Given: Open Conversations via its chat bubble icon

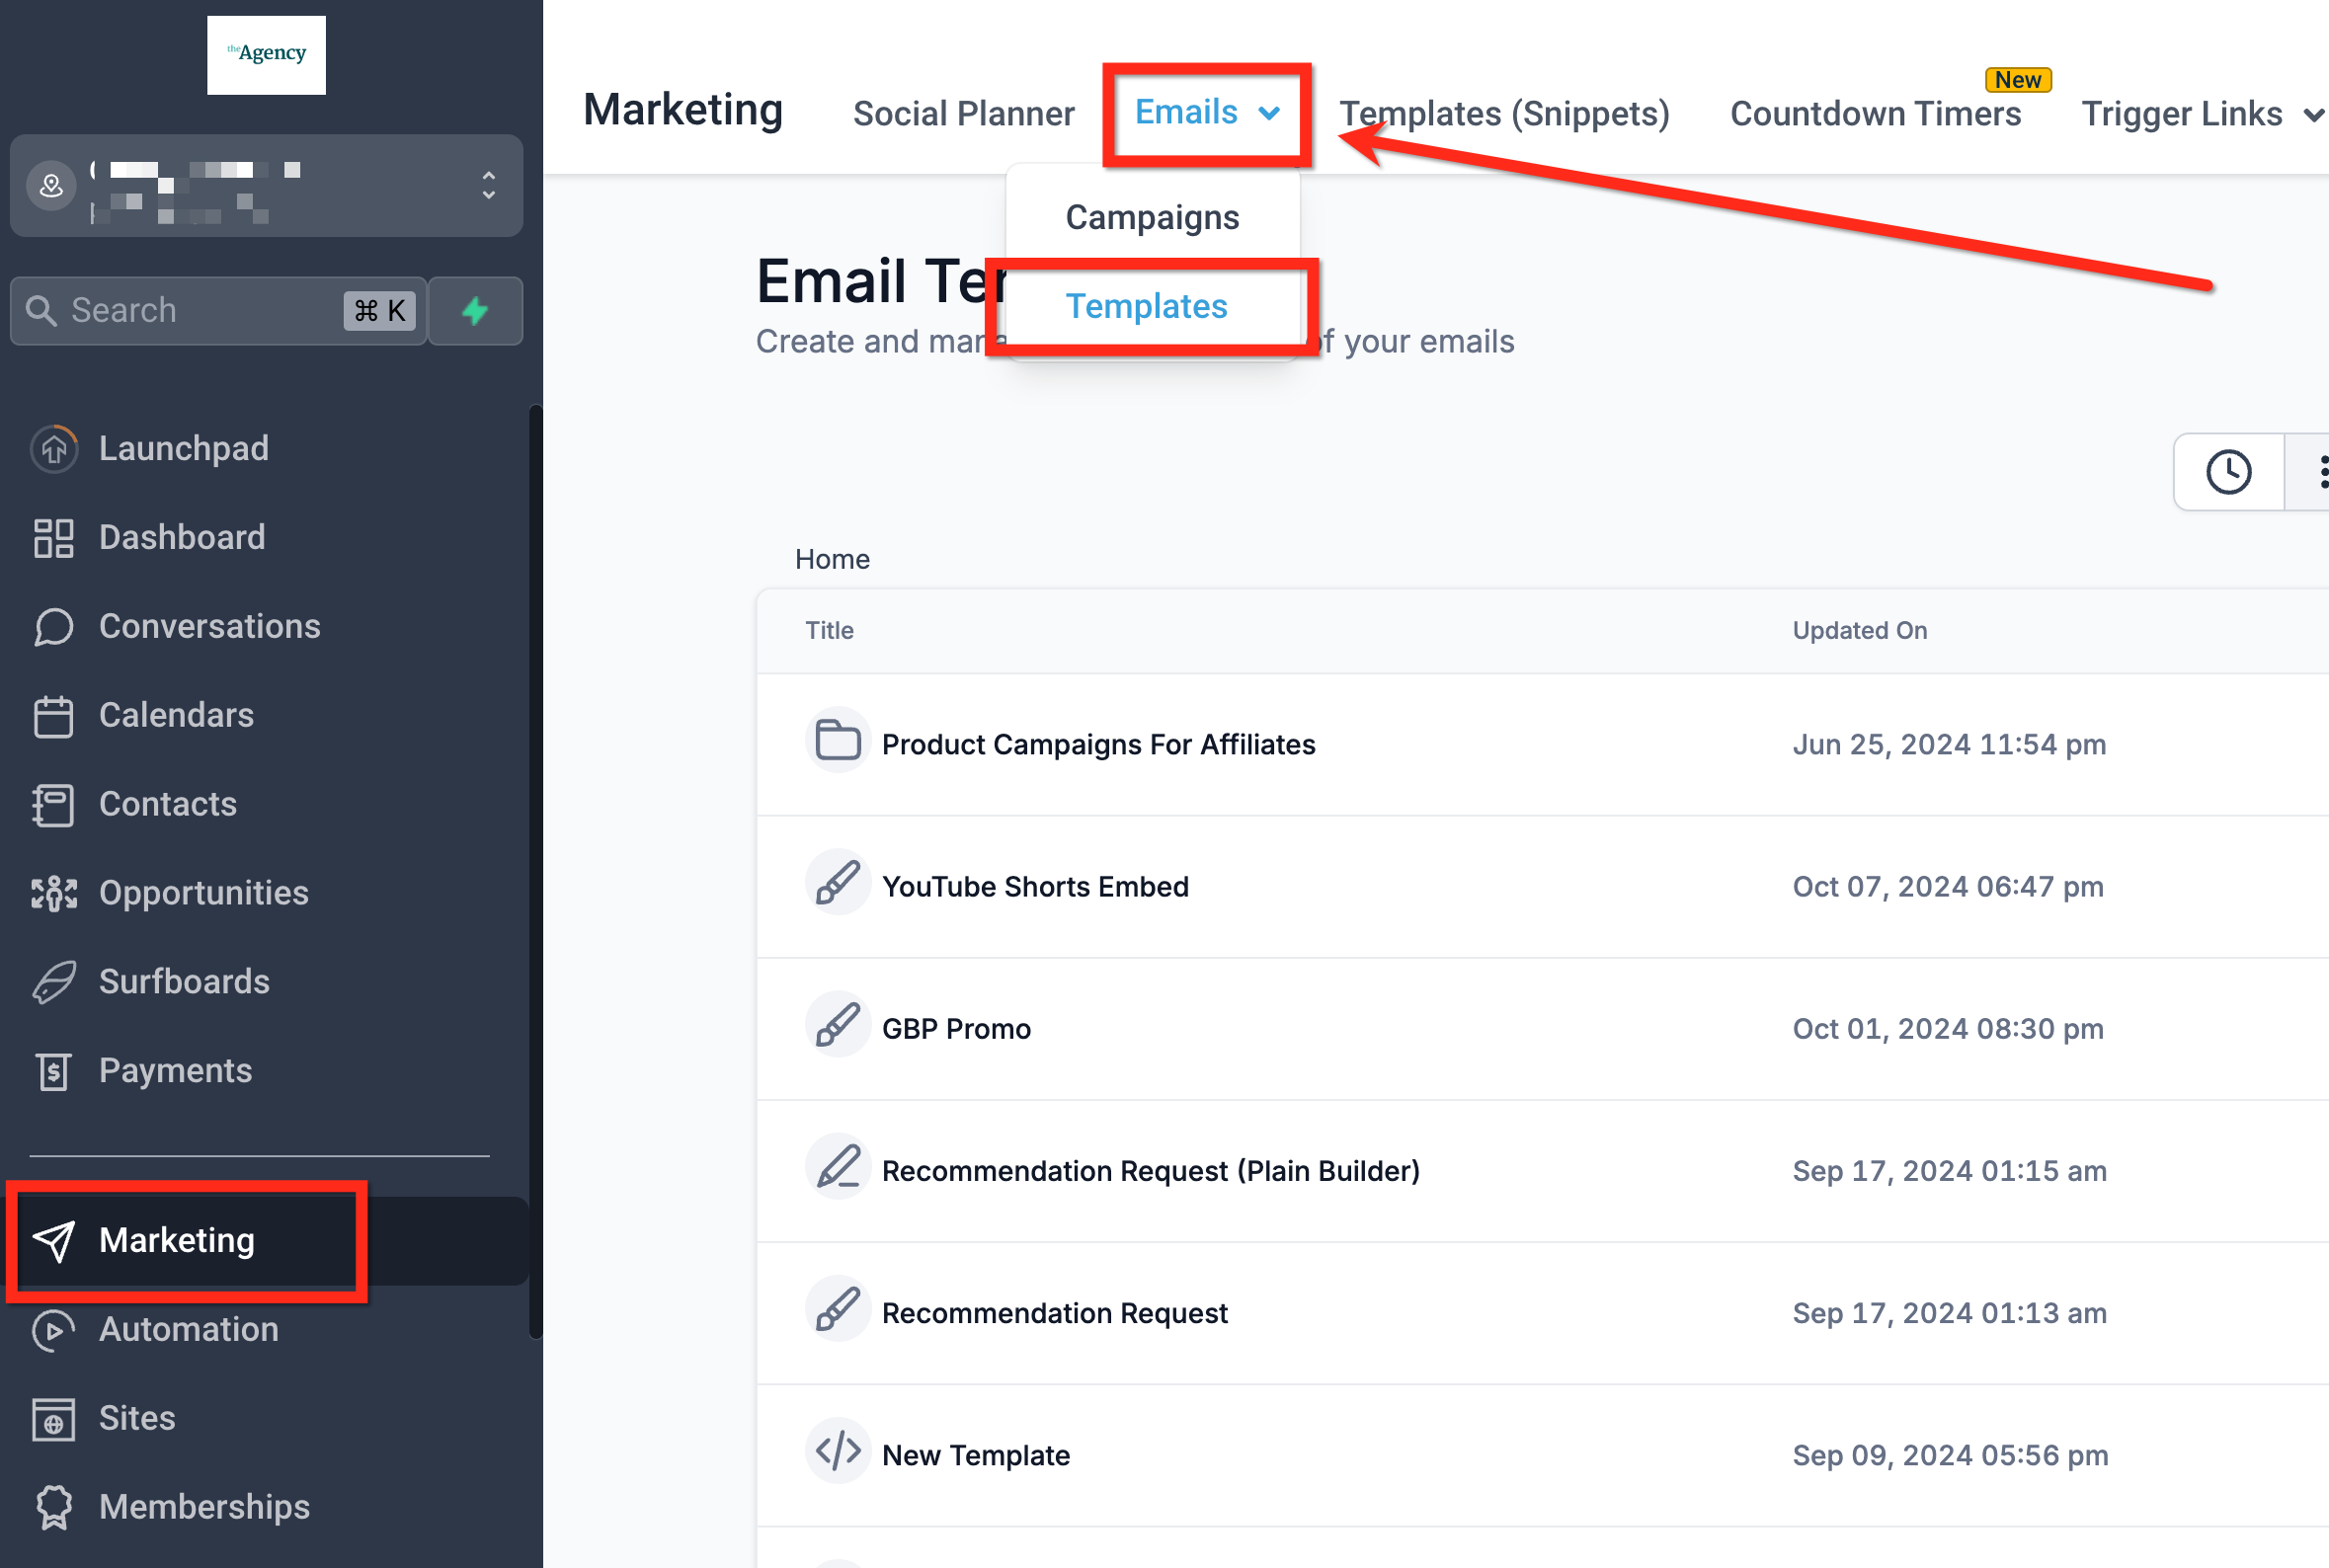Looking at the screenshot, I should point(54,627).
